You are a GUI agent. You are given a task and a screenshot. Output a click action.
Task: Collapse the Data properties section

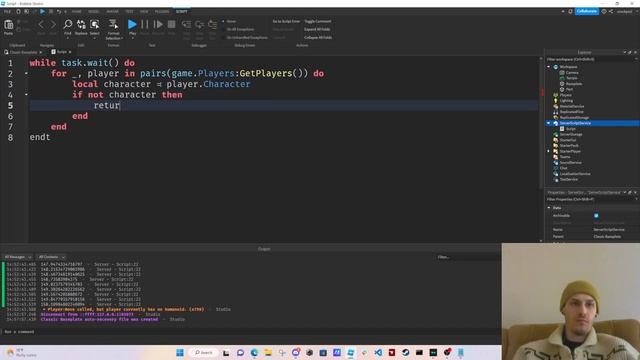point(549,208)
